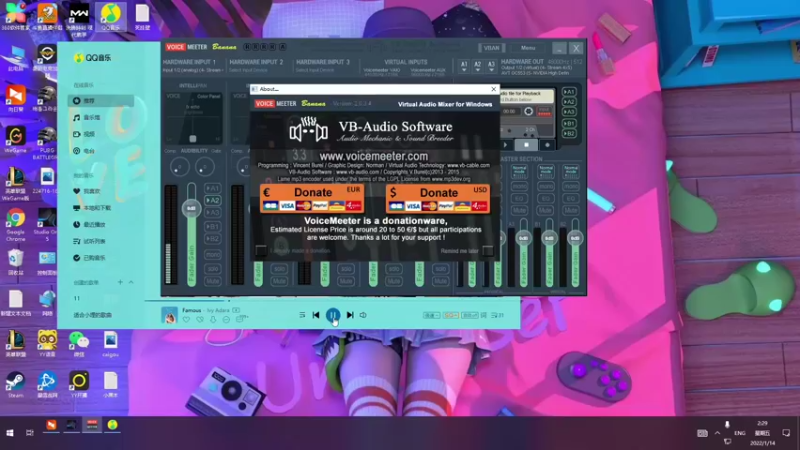Open the QQ Music playback speed dropdown
This screenshot has height=450, width=800.
(431, 315)
